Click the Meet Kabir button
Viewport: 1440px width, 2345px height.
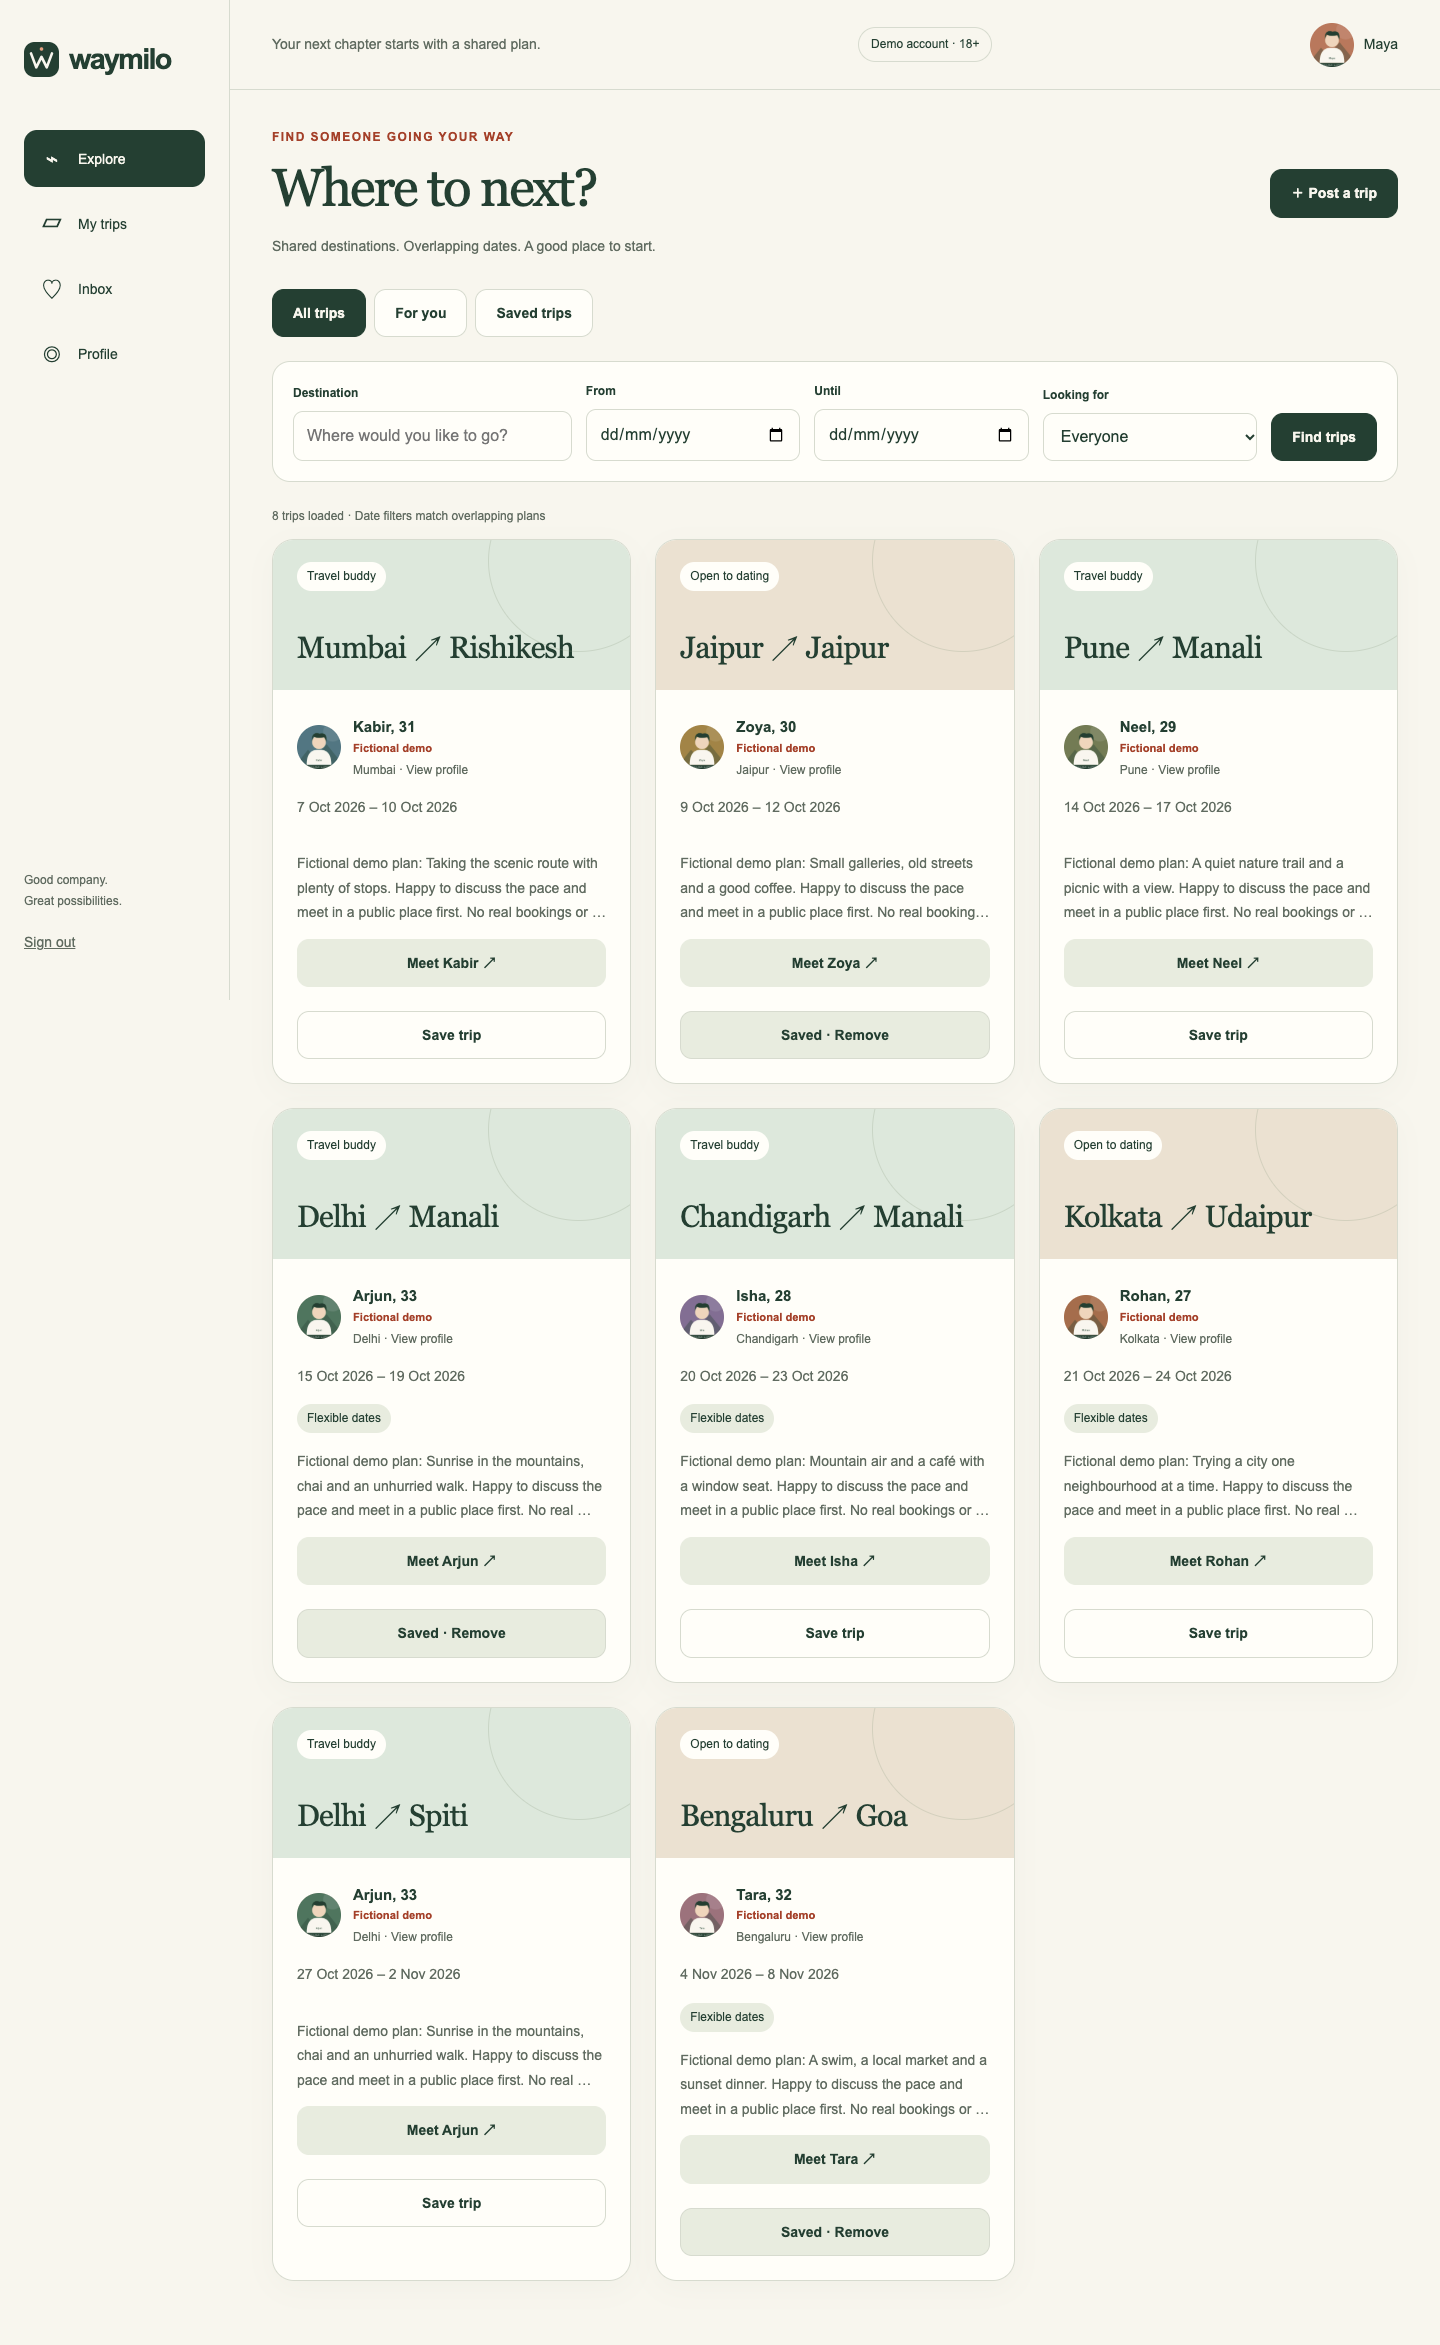tap(451, 963)
